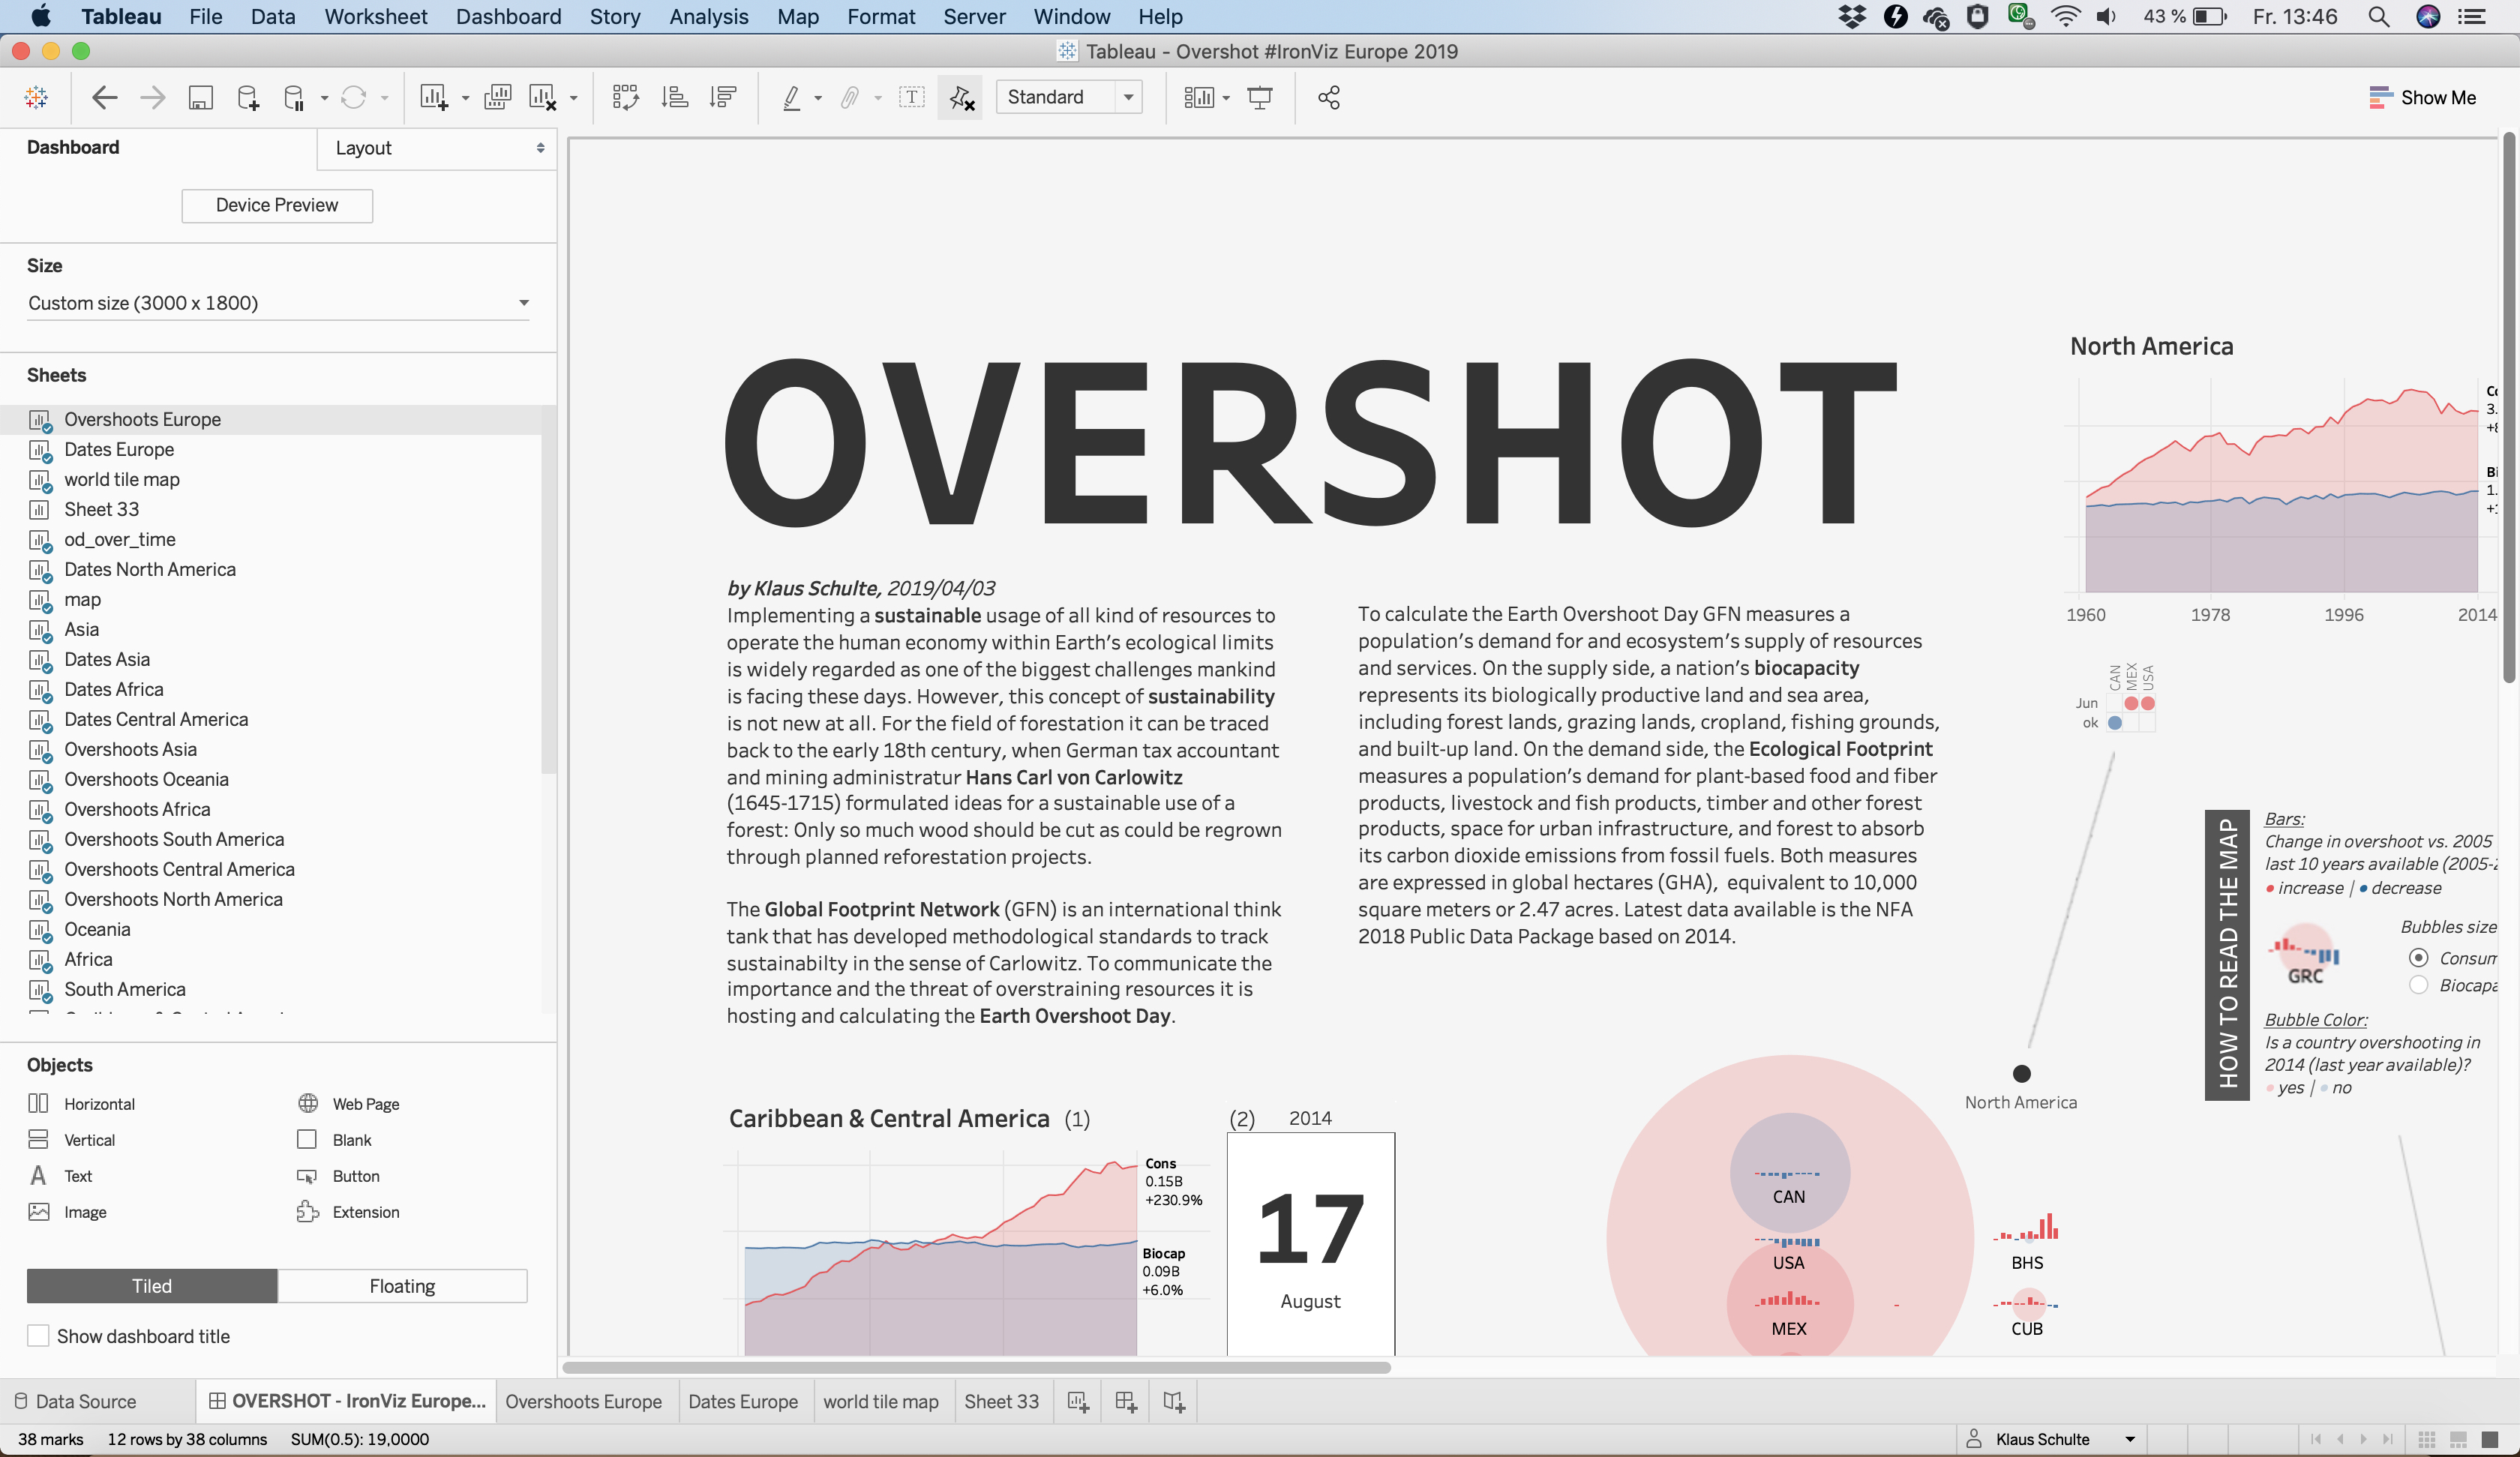Click the Refresh data icon

(353, 97)
